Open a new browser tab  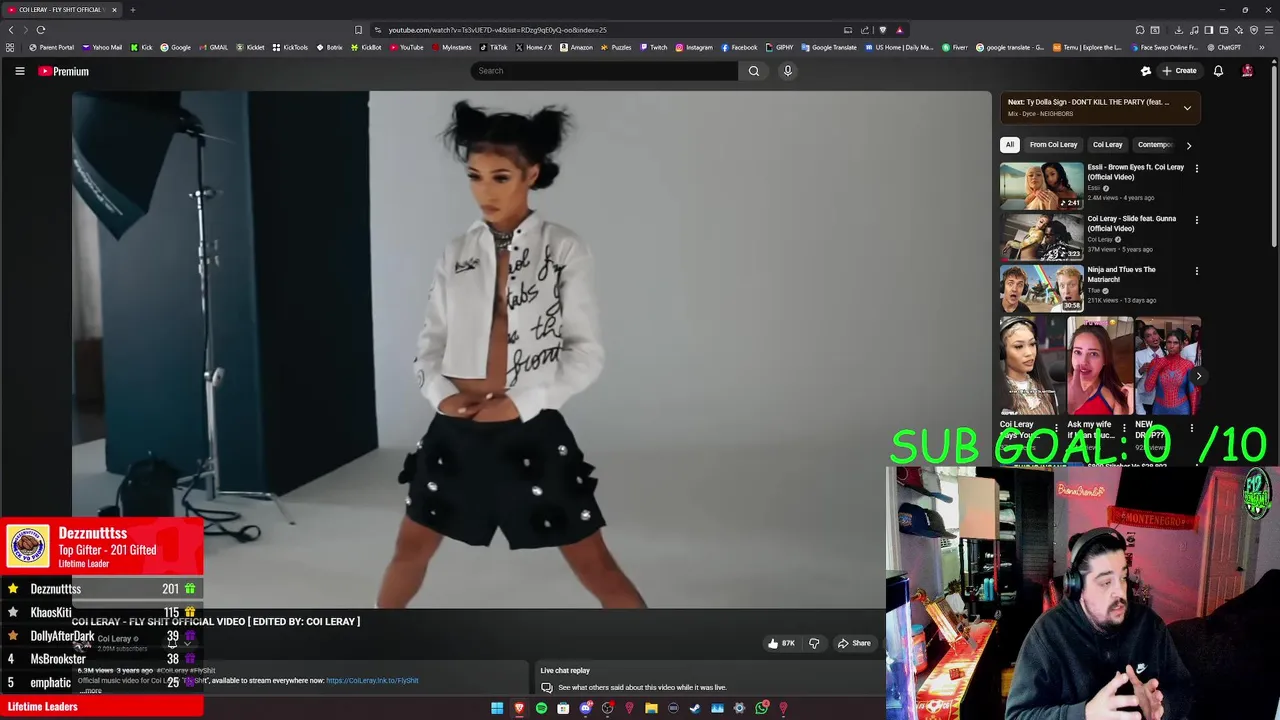pos(132,10)
